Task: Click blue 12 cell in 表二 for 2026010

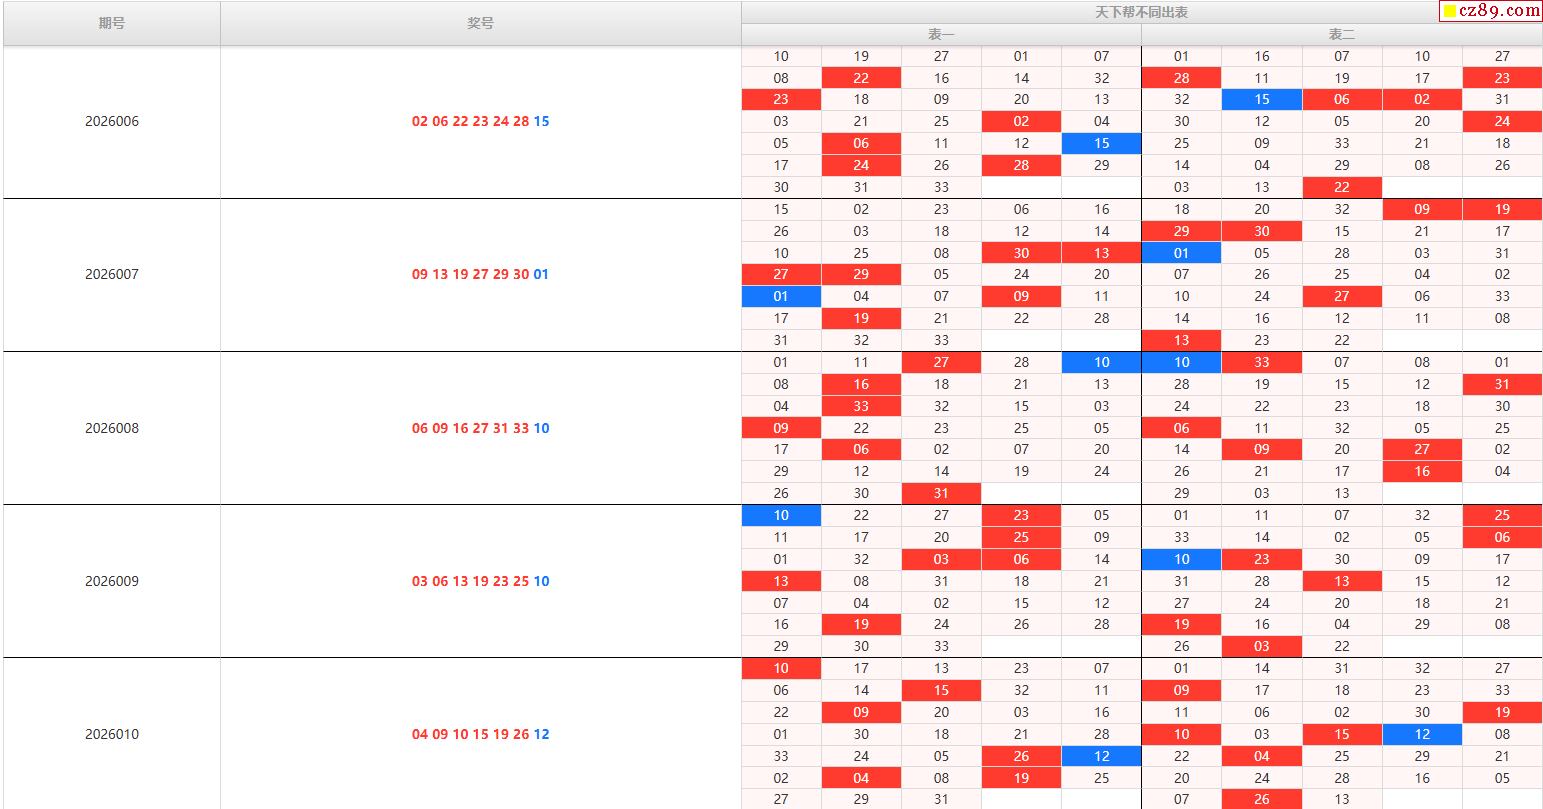Action: [1422, 734]
